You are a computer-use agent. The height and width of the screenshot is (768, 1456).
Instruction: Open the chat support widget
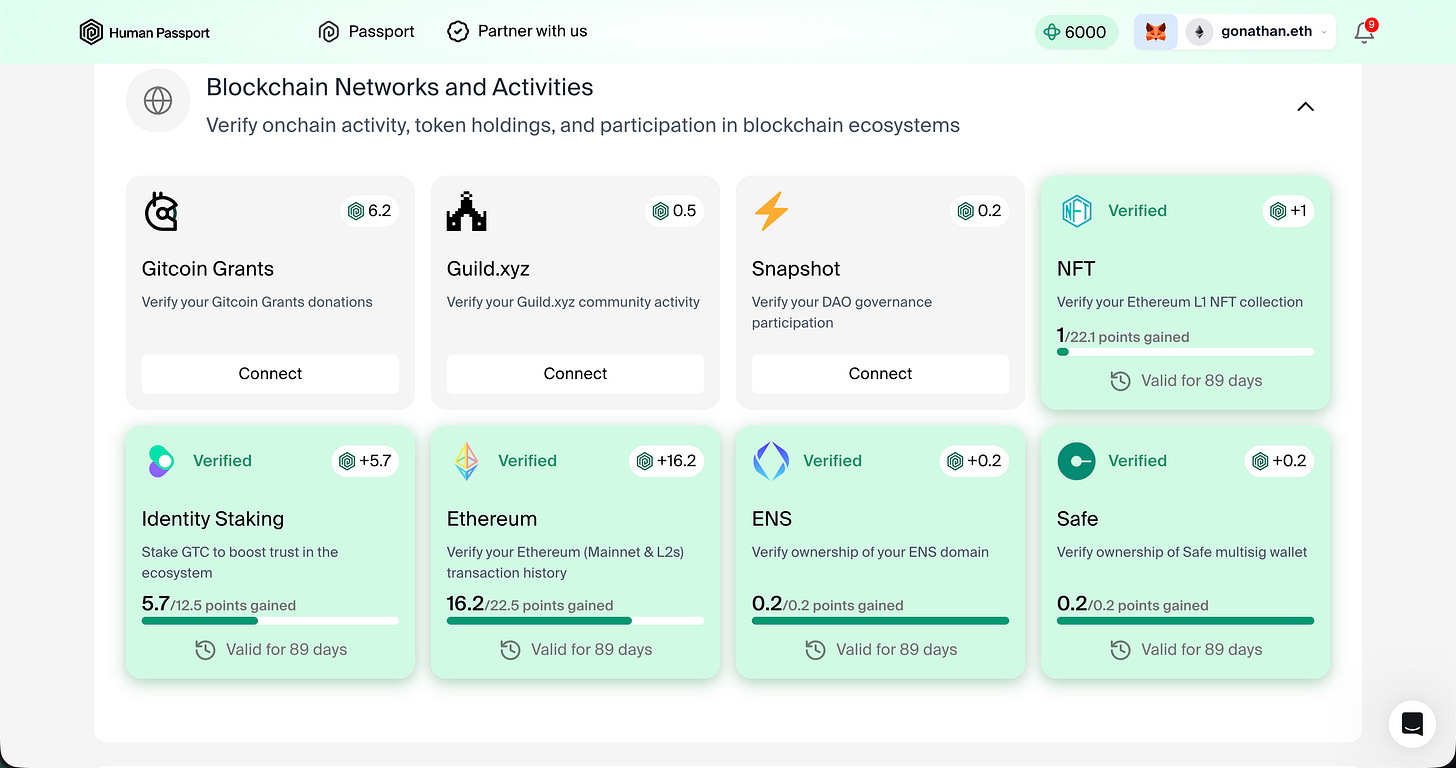1412,724
